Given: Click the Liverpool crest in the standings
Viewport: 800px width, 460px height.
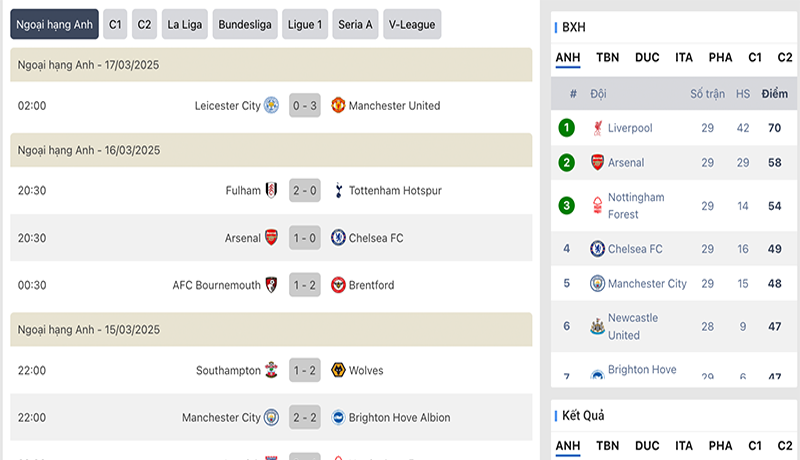Looking at the screenshot, I should pyautogui.click(x=597, y=128).
